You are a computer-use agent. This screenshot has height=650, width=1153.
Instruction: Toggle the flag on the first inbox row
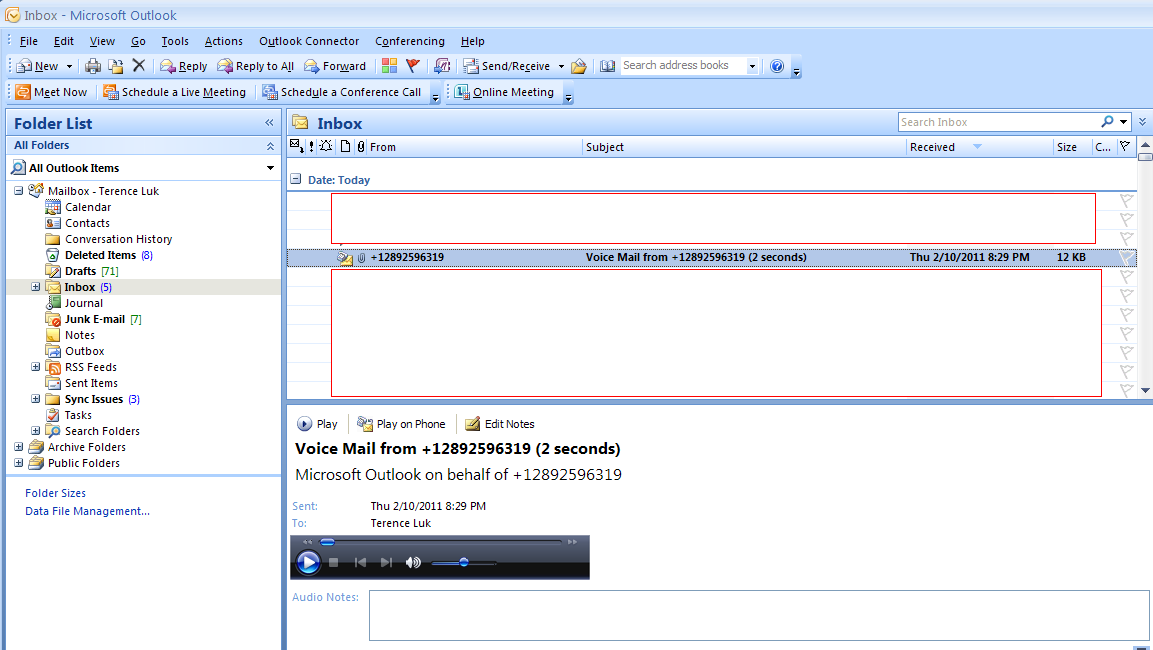point(1126,200)
